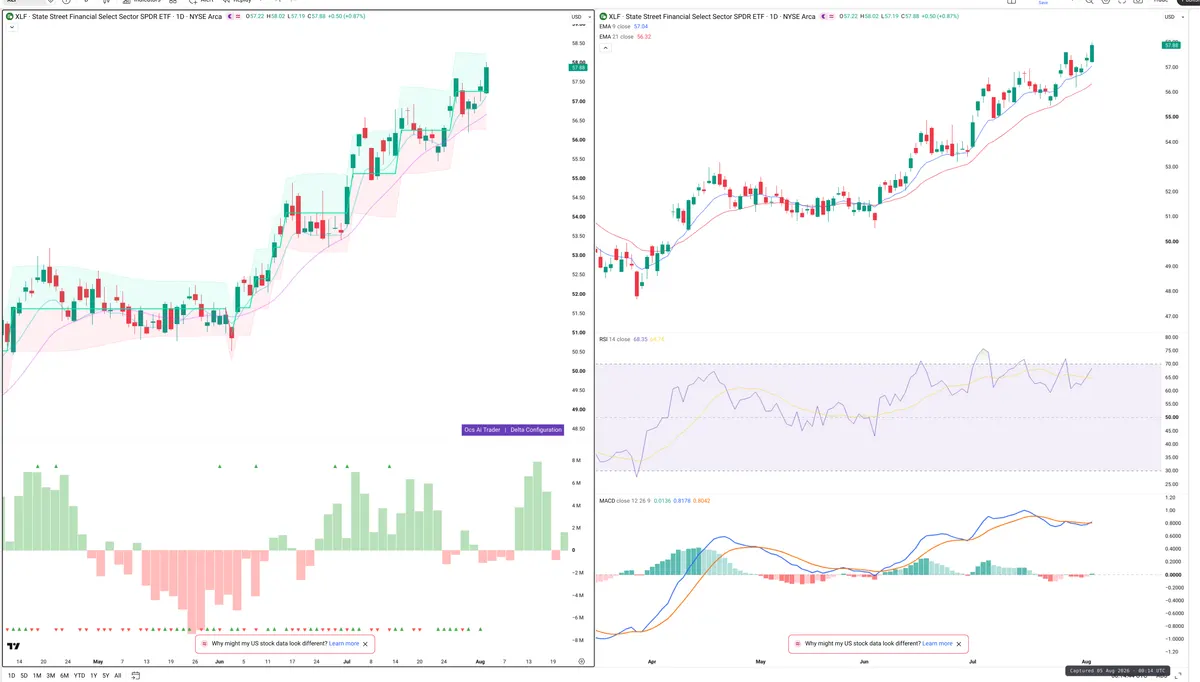
Task: Select the YTD time range
Action: coord(79,676)
